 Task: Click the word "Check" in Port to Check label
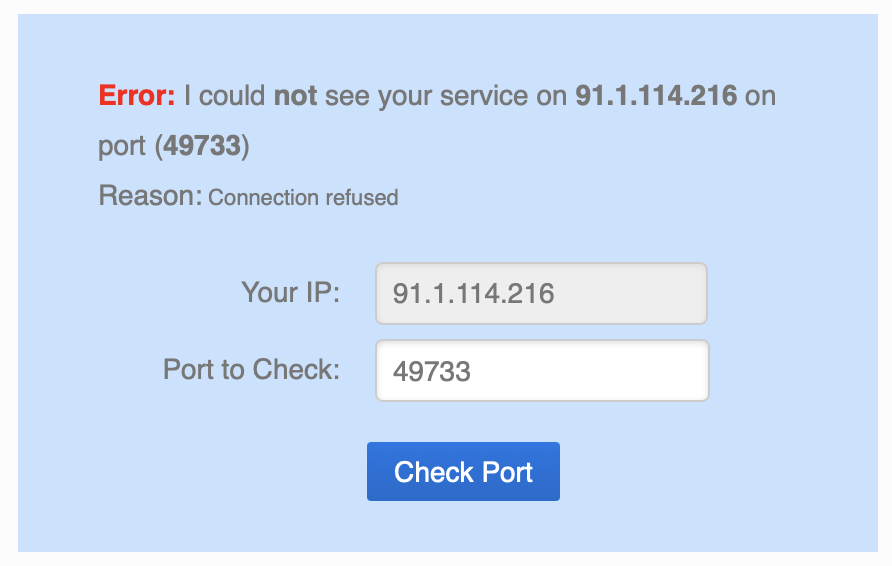[x=296, y=370]
